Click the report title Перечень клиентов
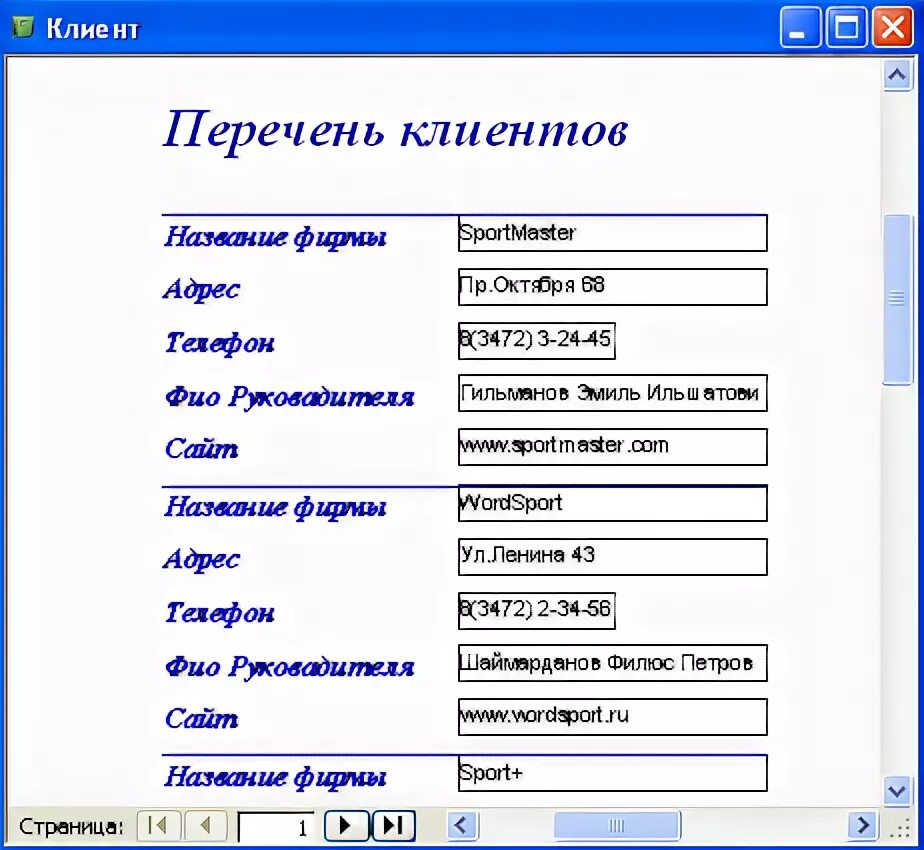Image resolution: width=924 pixels, height=850 pixels. tap(396, 131)
